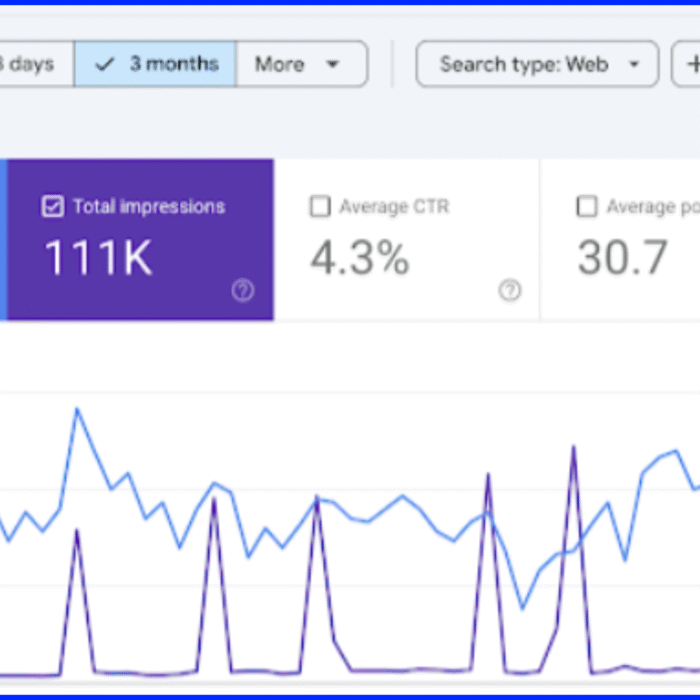Enable the Average position checkbox
700x700 pixels.
point(587,207)
